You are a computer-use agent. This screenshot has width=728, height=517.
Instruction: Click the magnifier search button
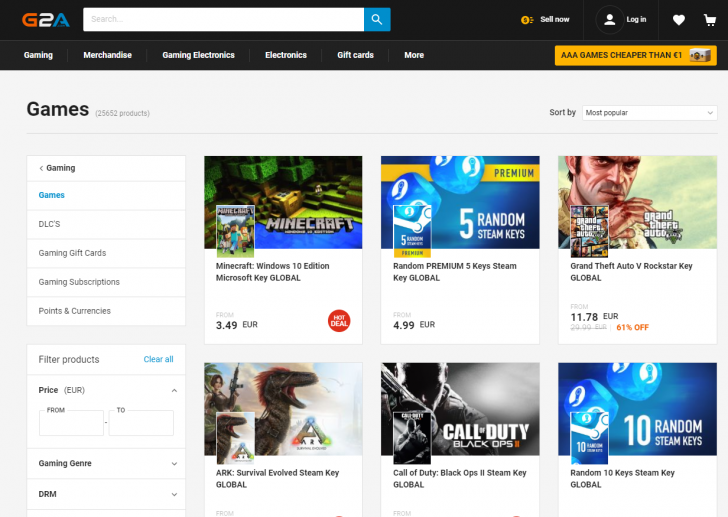[377, 19]
